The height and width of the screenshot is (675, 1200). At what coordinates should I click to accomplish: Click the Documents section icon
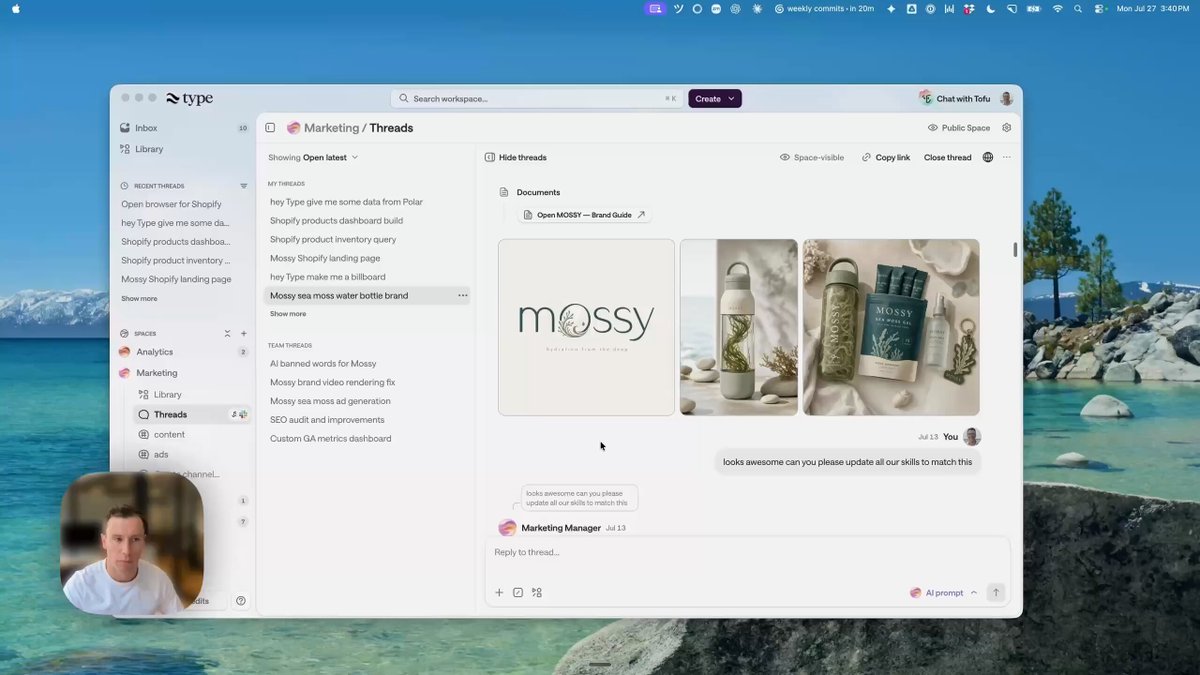[504, 192]
